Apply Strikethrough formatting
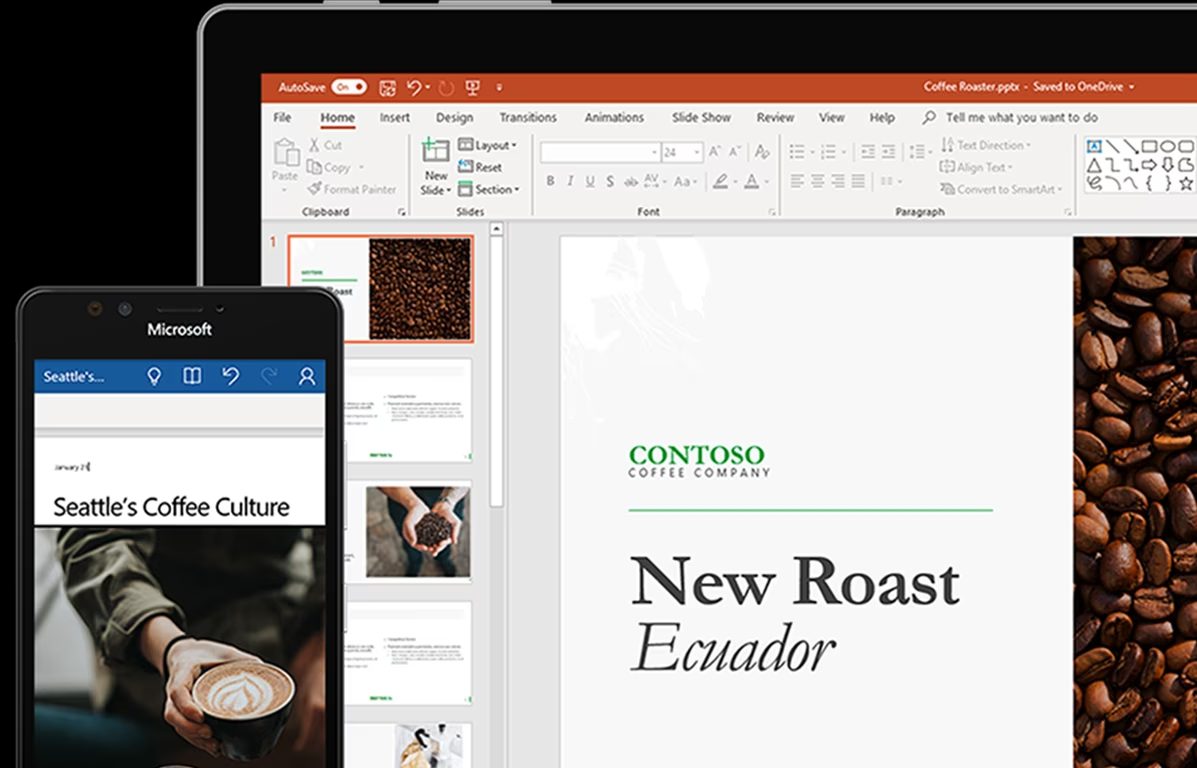Image resolution: width=1197 pixels, height=768 pixels. pos(631,182)
